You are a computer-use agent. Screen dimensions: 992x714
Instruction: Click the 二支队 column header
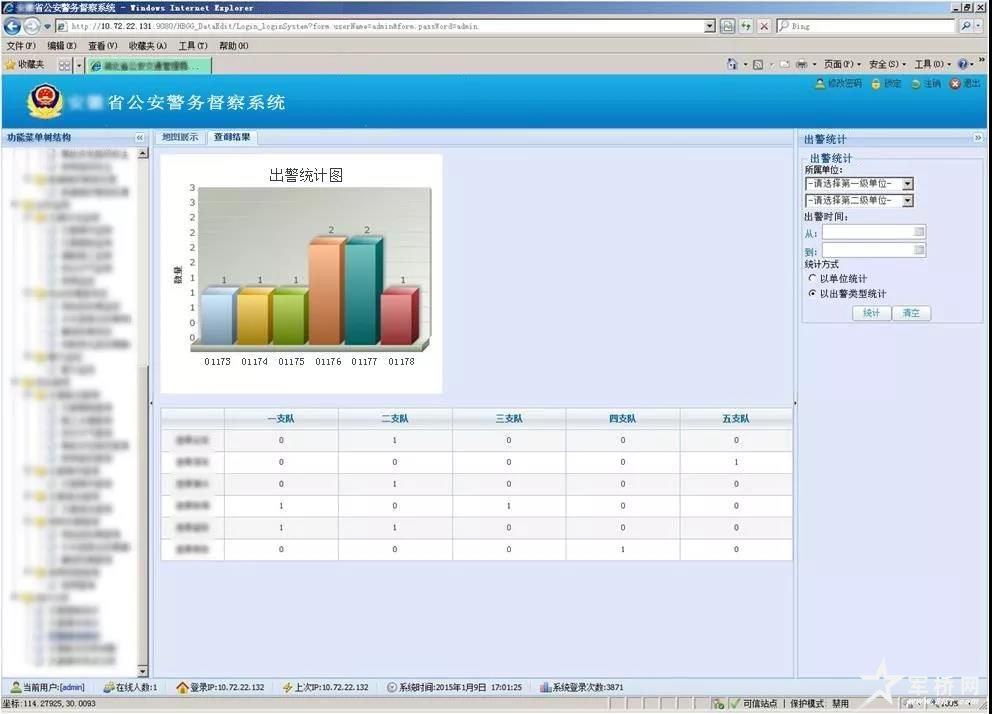point(395,419)
